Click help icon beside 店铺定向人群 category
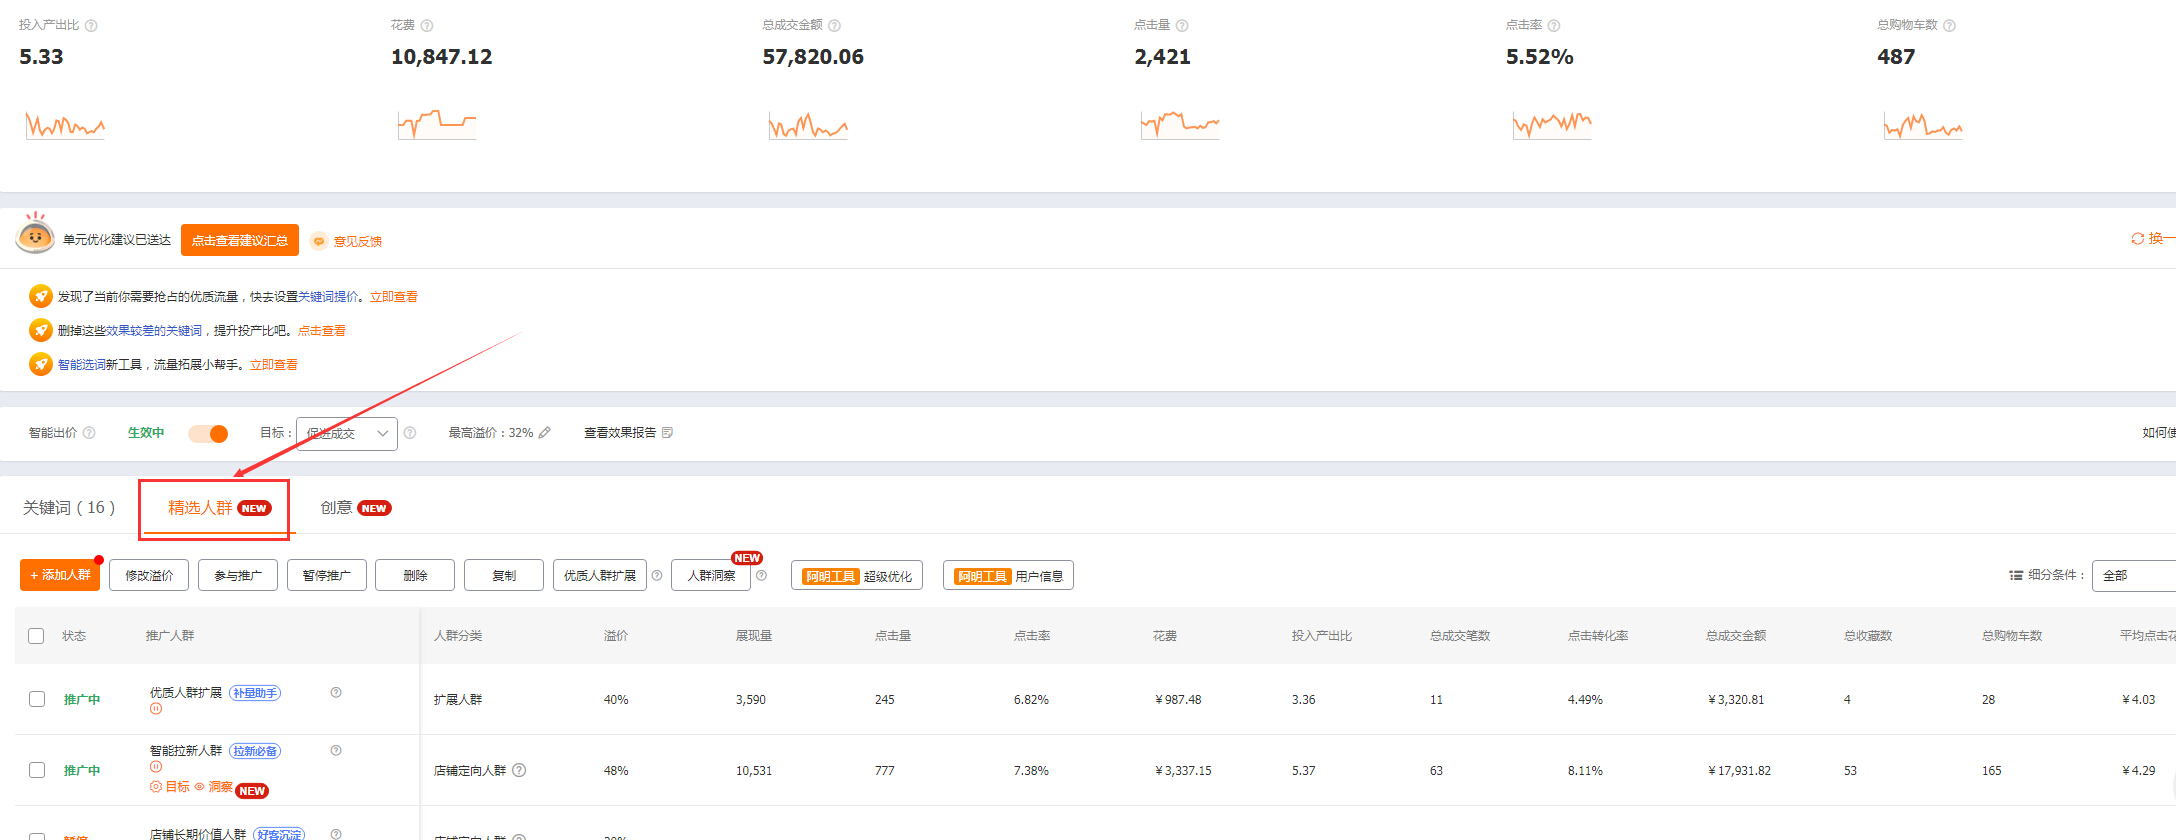 pos(519,770)
